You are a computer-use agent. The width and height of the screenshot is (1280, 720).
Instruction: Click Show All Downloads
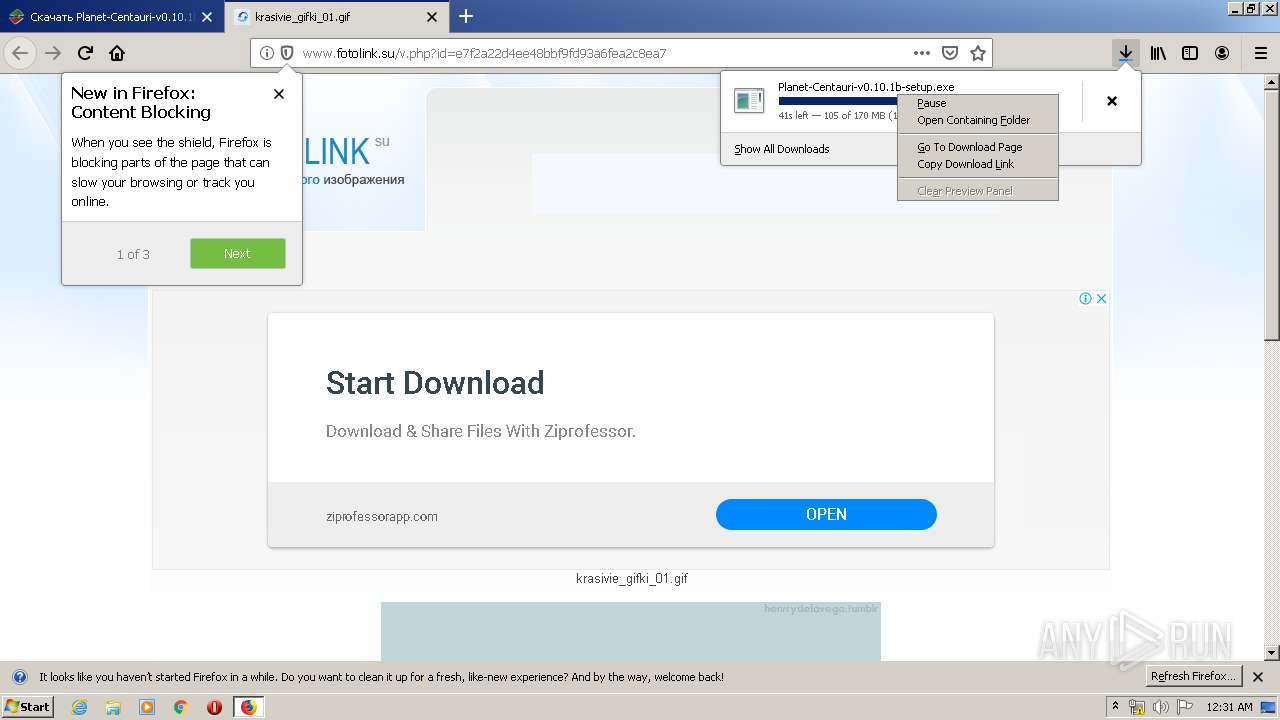point(782,149)
